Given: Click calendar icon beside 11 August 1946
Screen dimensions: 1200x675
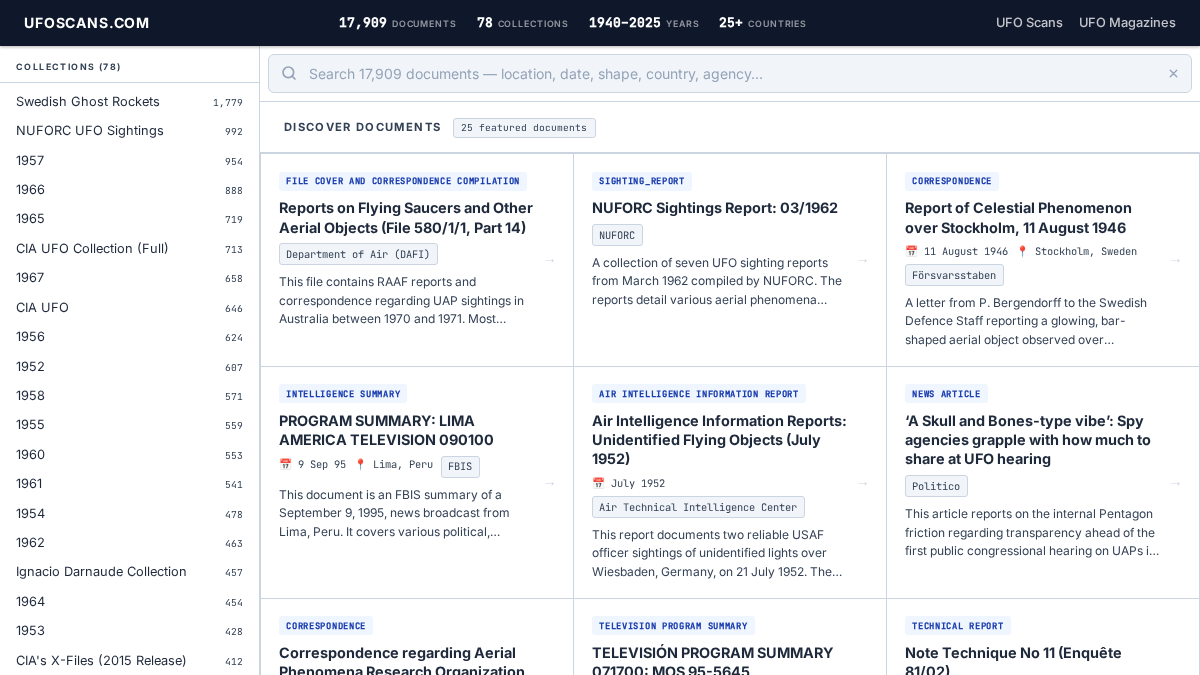Looking at the screenshot, I should 911,252.
